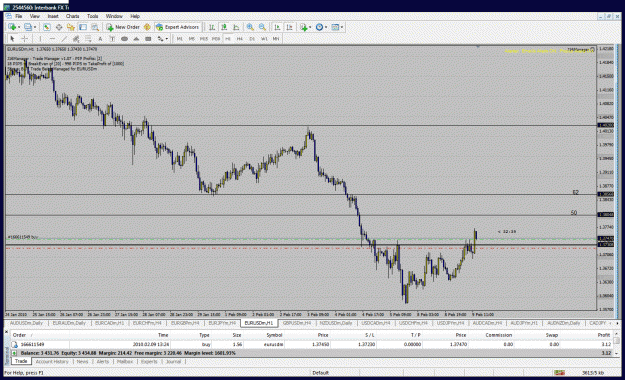Select the Text Label (T) tool
The width and height of the screenshot is (625, 380).
112,39
